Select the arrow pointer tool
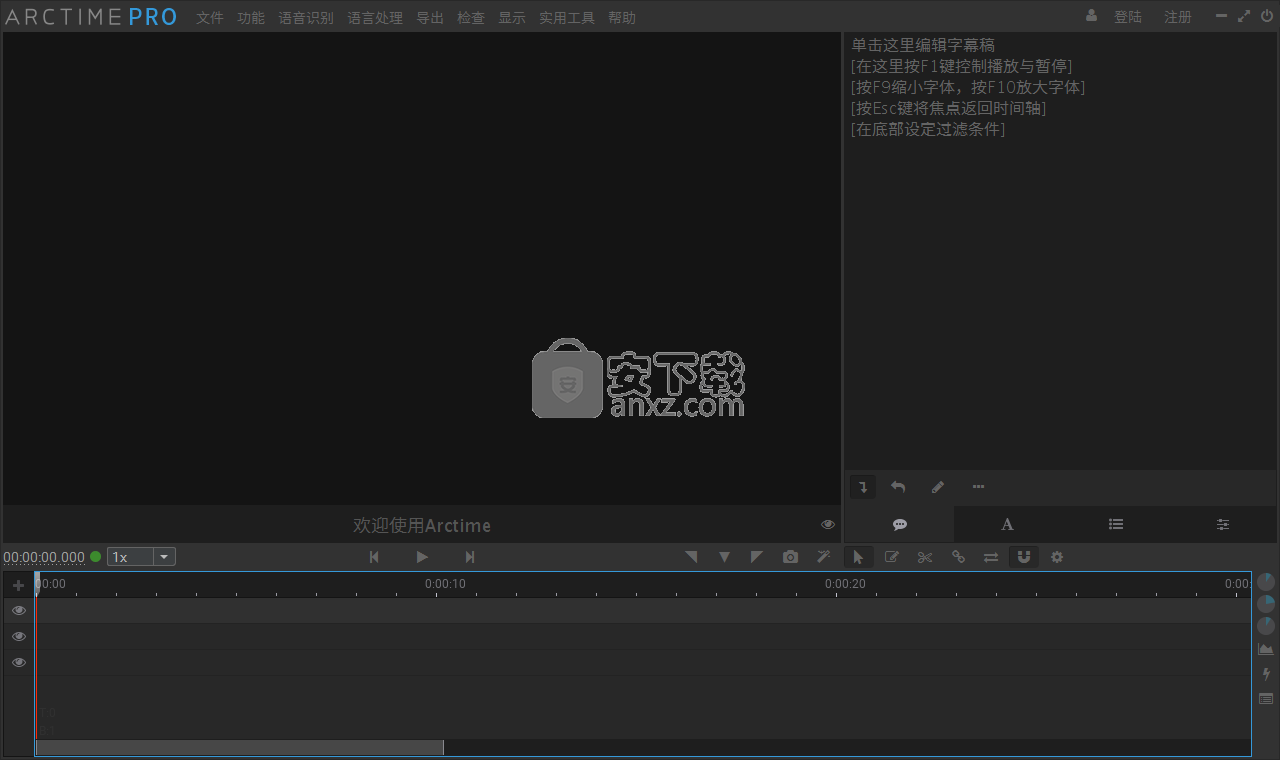 click(858, 557)
